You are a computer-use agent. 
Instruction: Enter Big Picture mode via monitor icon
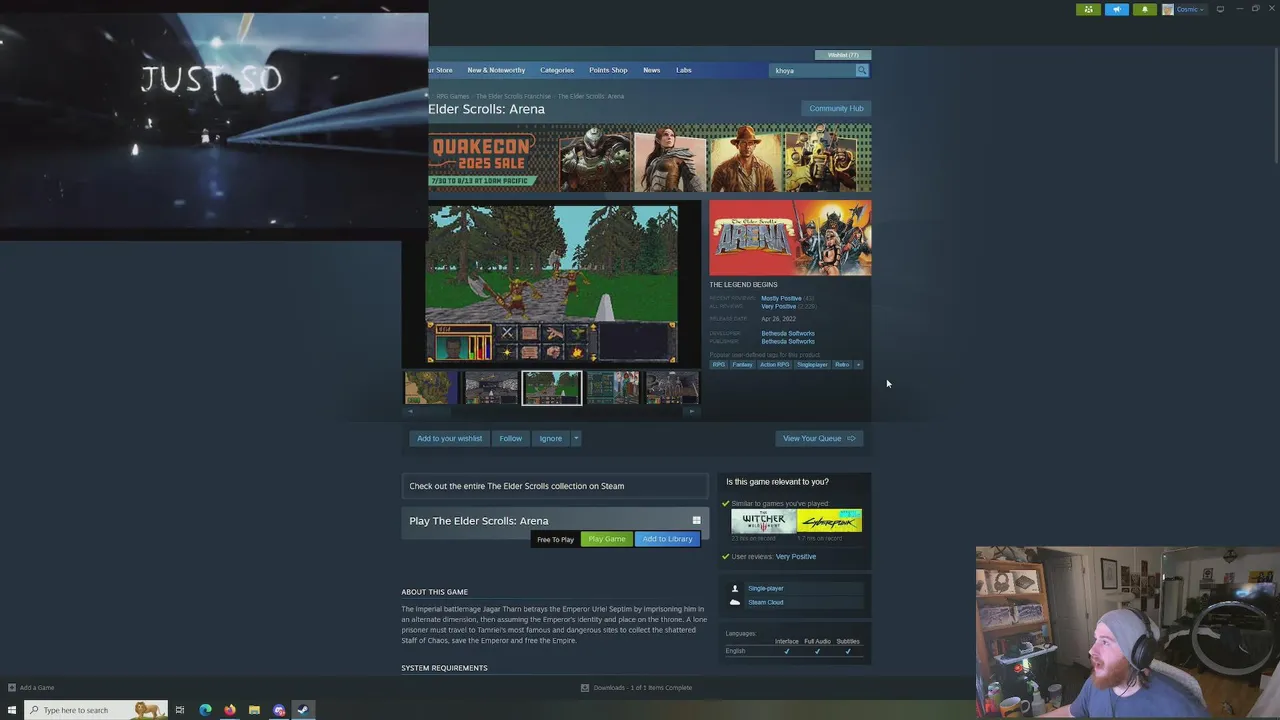click(1220, 9)
